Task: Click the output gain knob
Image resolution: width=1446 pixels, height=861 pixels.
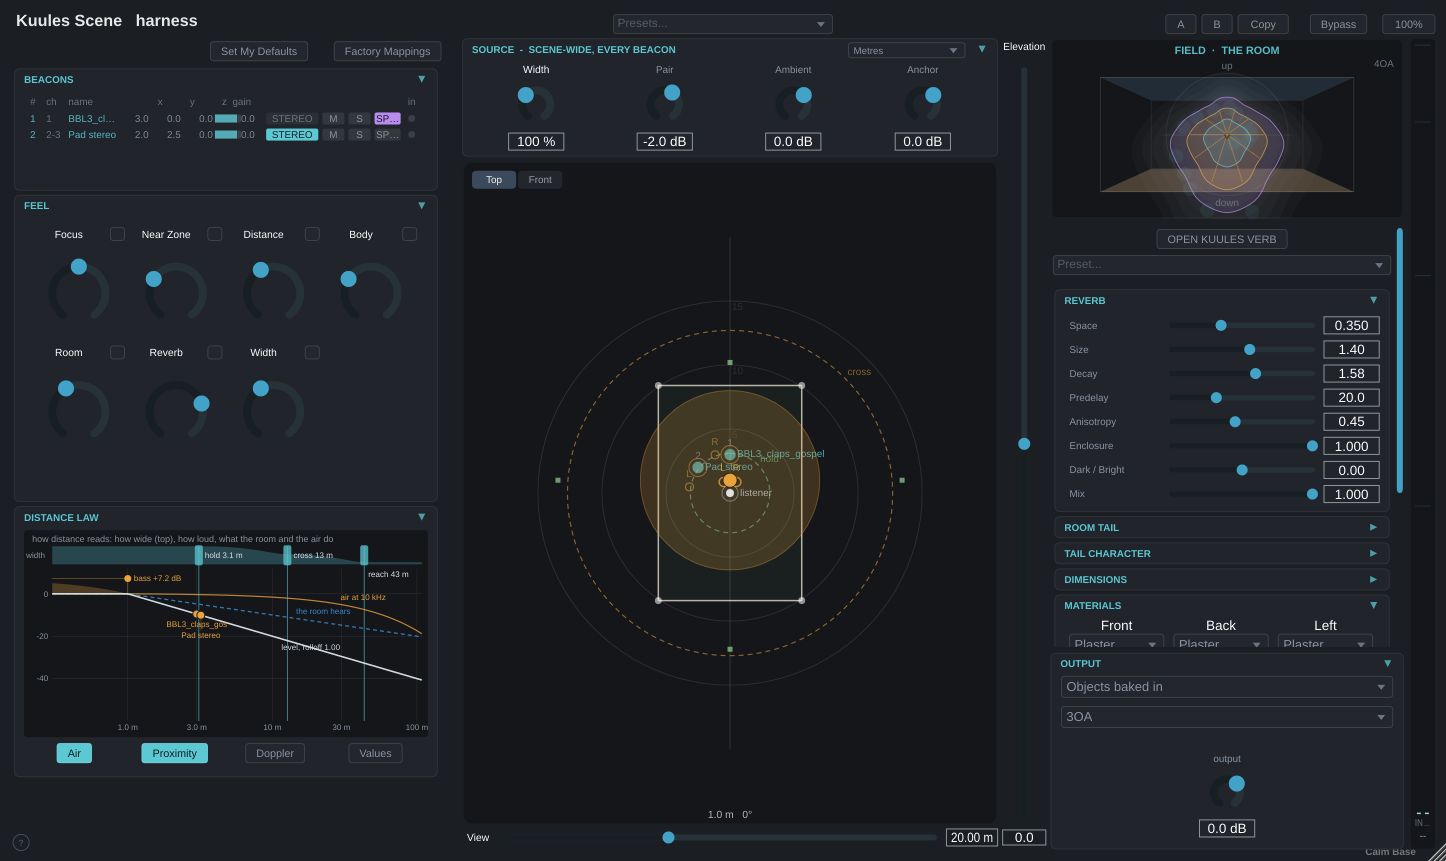Action: click(x=1227, y=792)
